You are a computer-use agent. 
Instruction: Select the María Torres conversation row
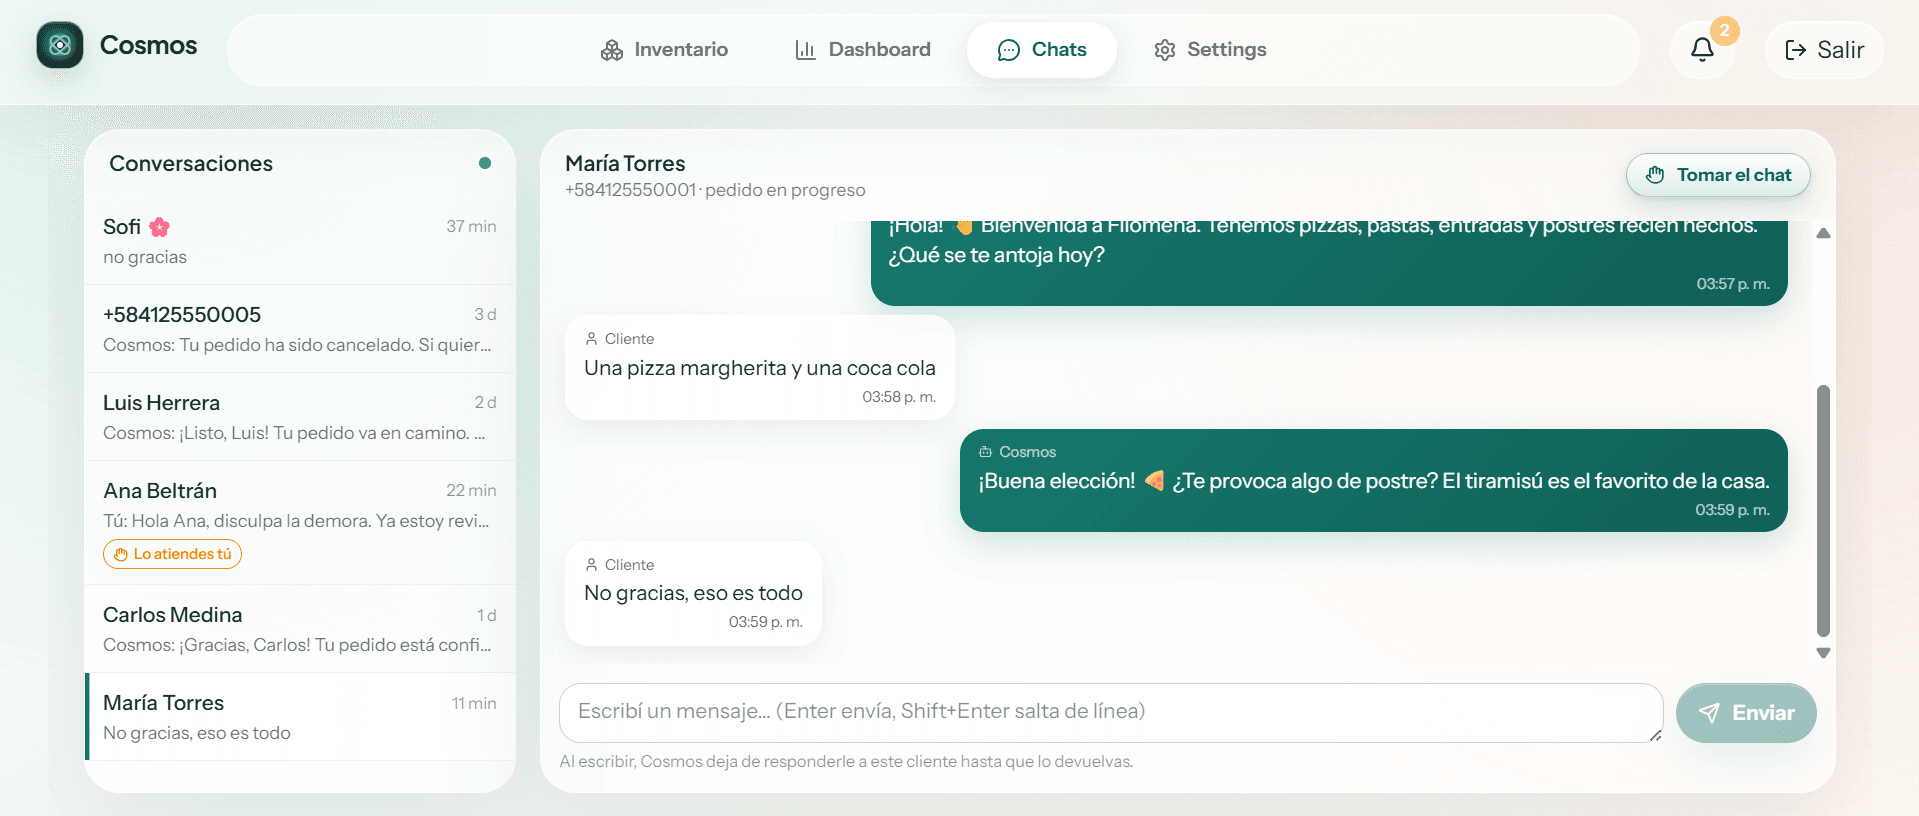(300, 717)
